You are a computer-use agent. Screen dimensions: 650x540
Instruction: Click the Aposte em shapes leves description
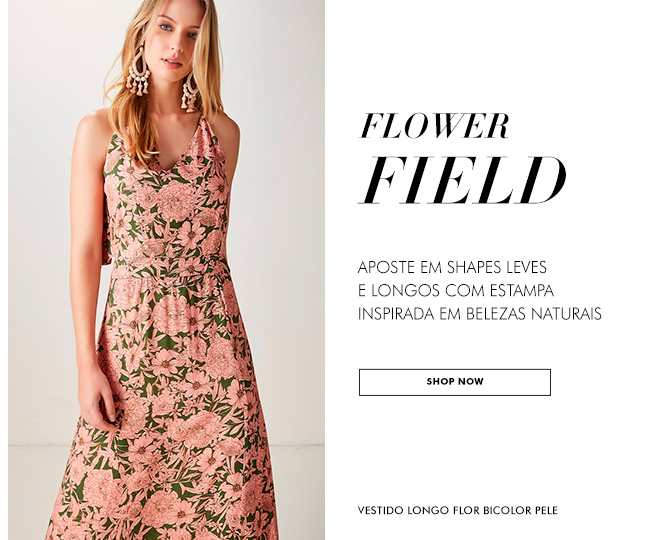(480, 291)
